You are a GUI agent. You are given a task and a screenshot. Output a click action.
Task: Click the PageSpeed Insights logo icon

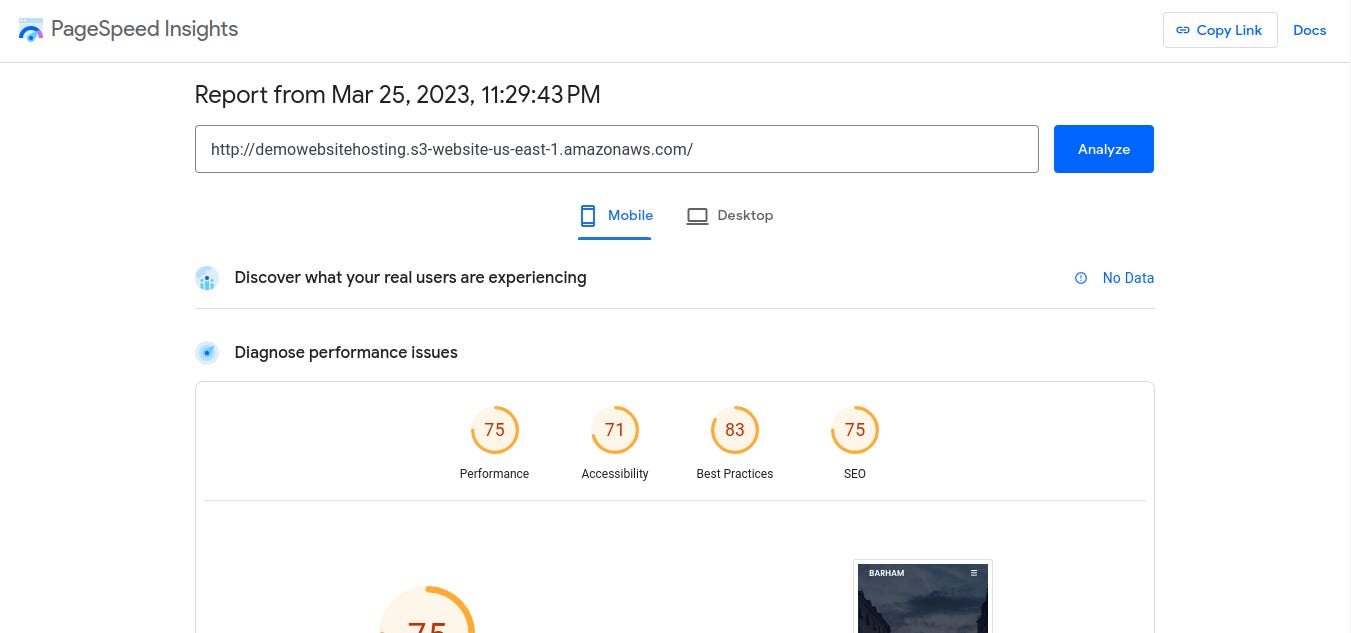point(31,30)
